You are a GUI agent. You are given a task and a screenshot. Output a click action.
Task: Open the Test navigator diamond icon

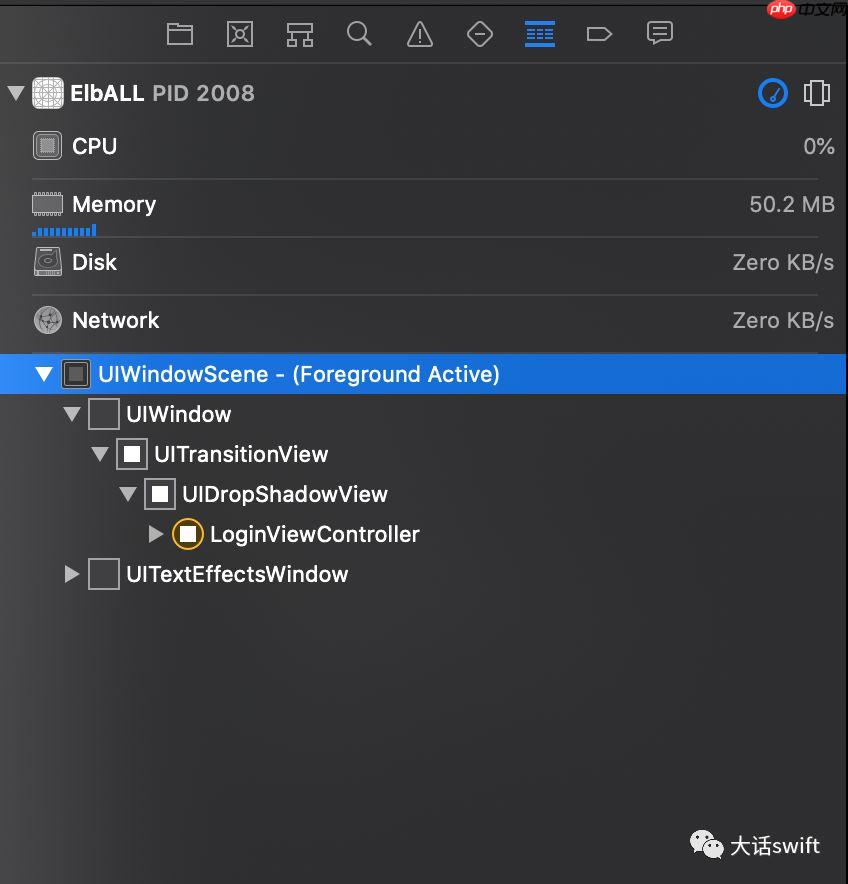pyautogui.click(x=480, y=34)
